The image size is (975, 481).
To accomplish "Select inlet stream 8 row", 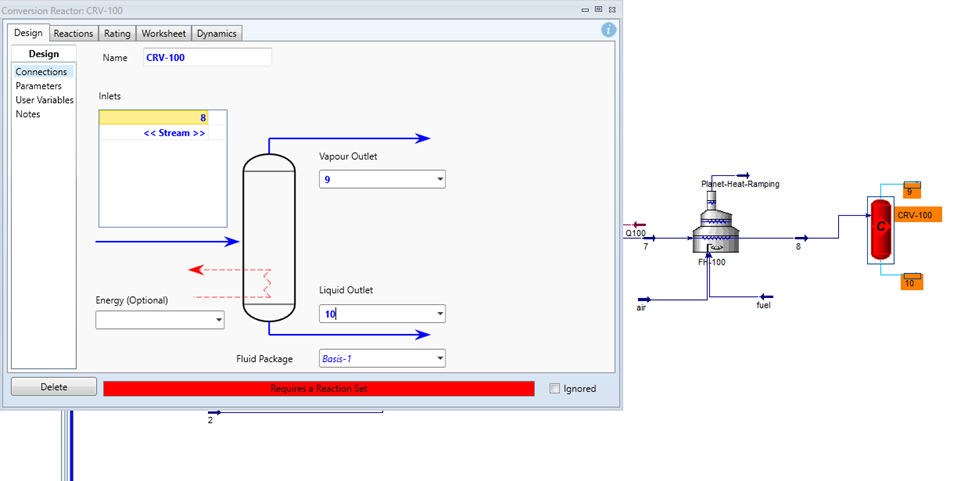I will pyautogui.click(x=154, y=117).
